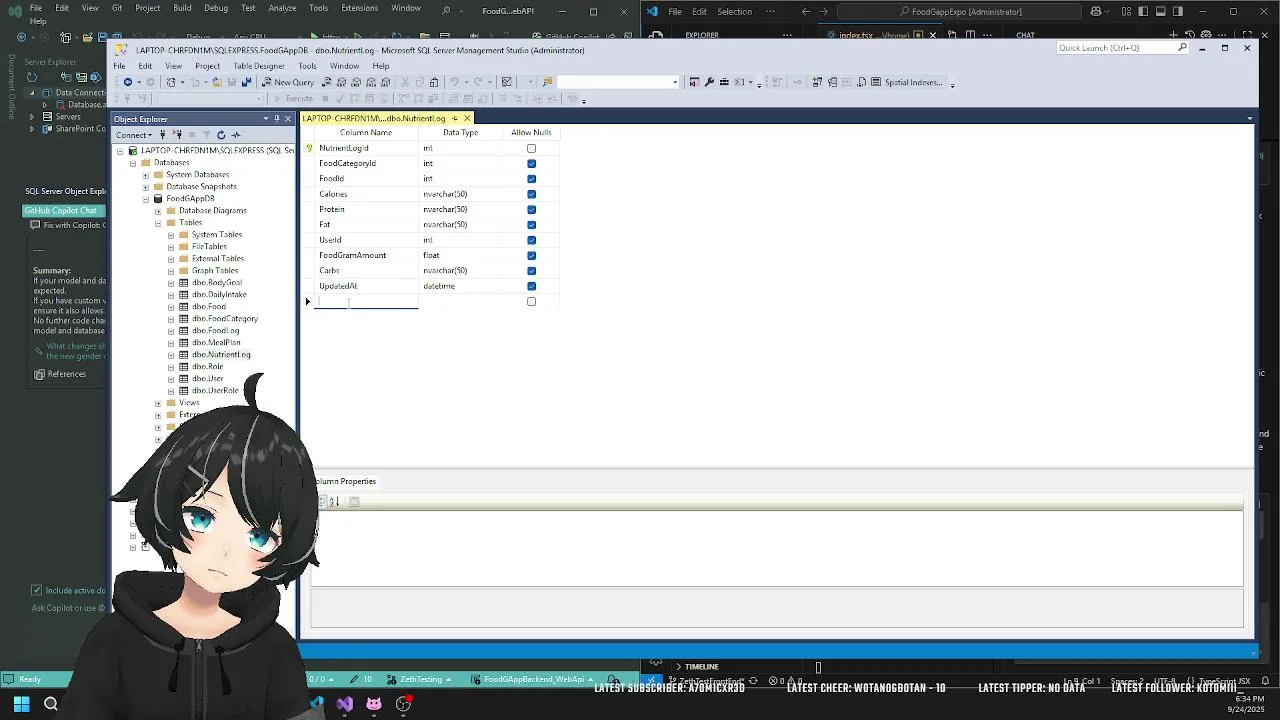Image resolution: width=1280 pixels, height=720 pixels.
Task: Click the Disconnect icon in Object Explorer
Action: pyautogui.click(x=178, y=135)
